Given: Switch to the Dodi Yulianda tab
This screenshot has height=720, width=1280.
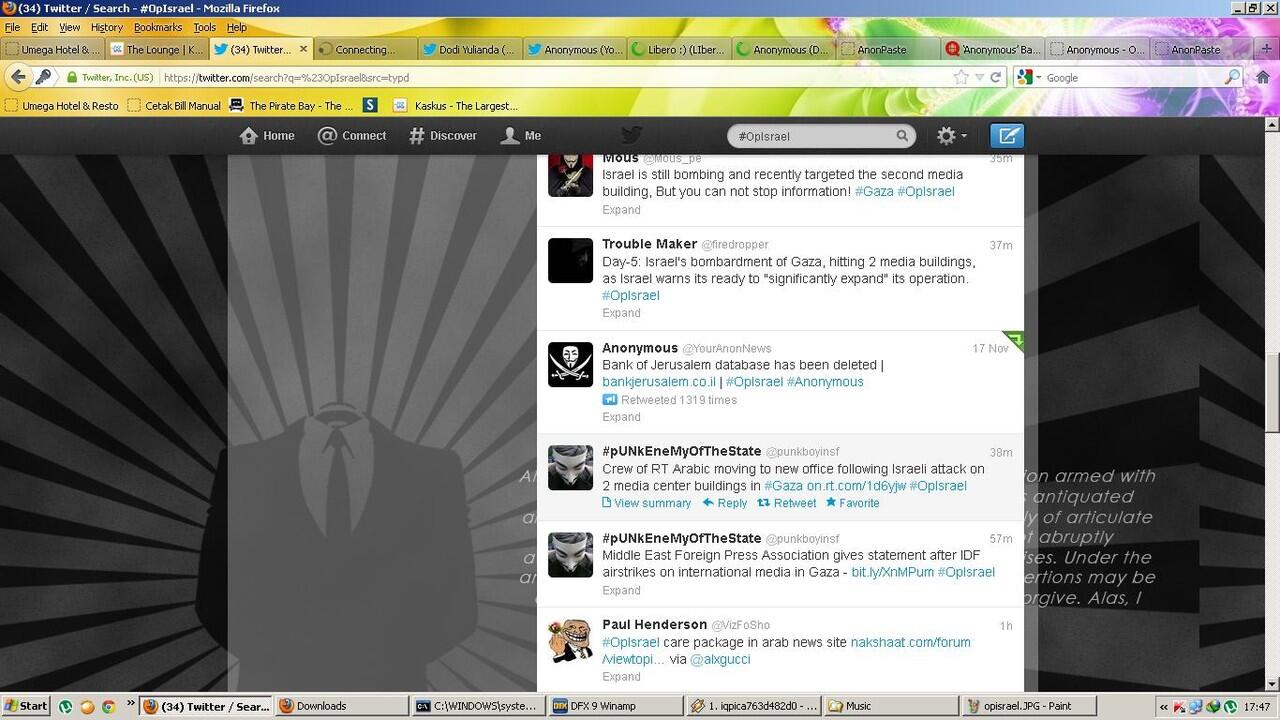Looking at the screenshot, I should coord(469,49).
